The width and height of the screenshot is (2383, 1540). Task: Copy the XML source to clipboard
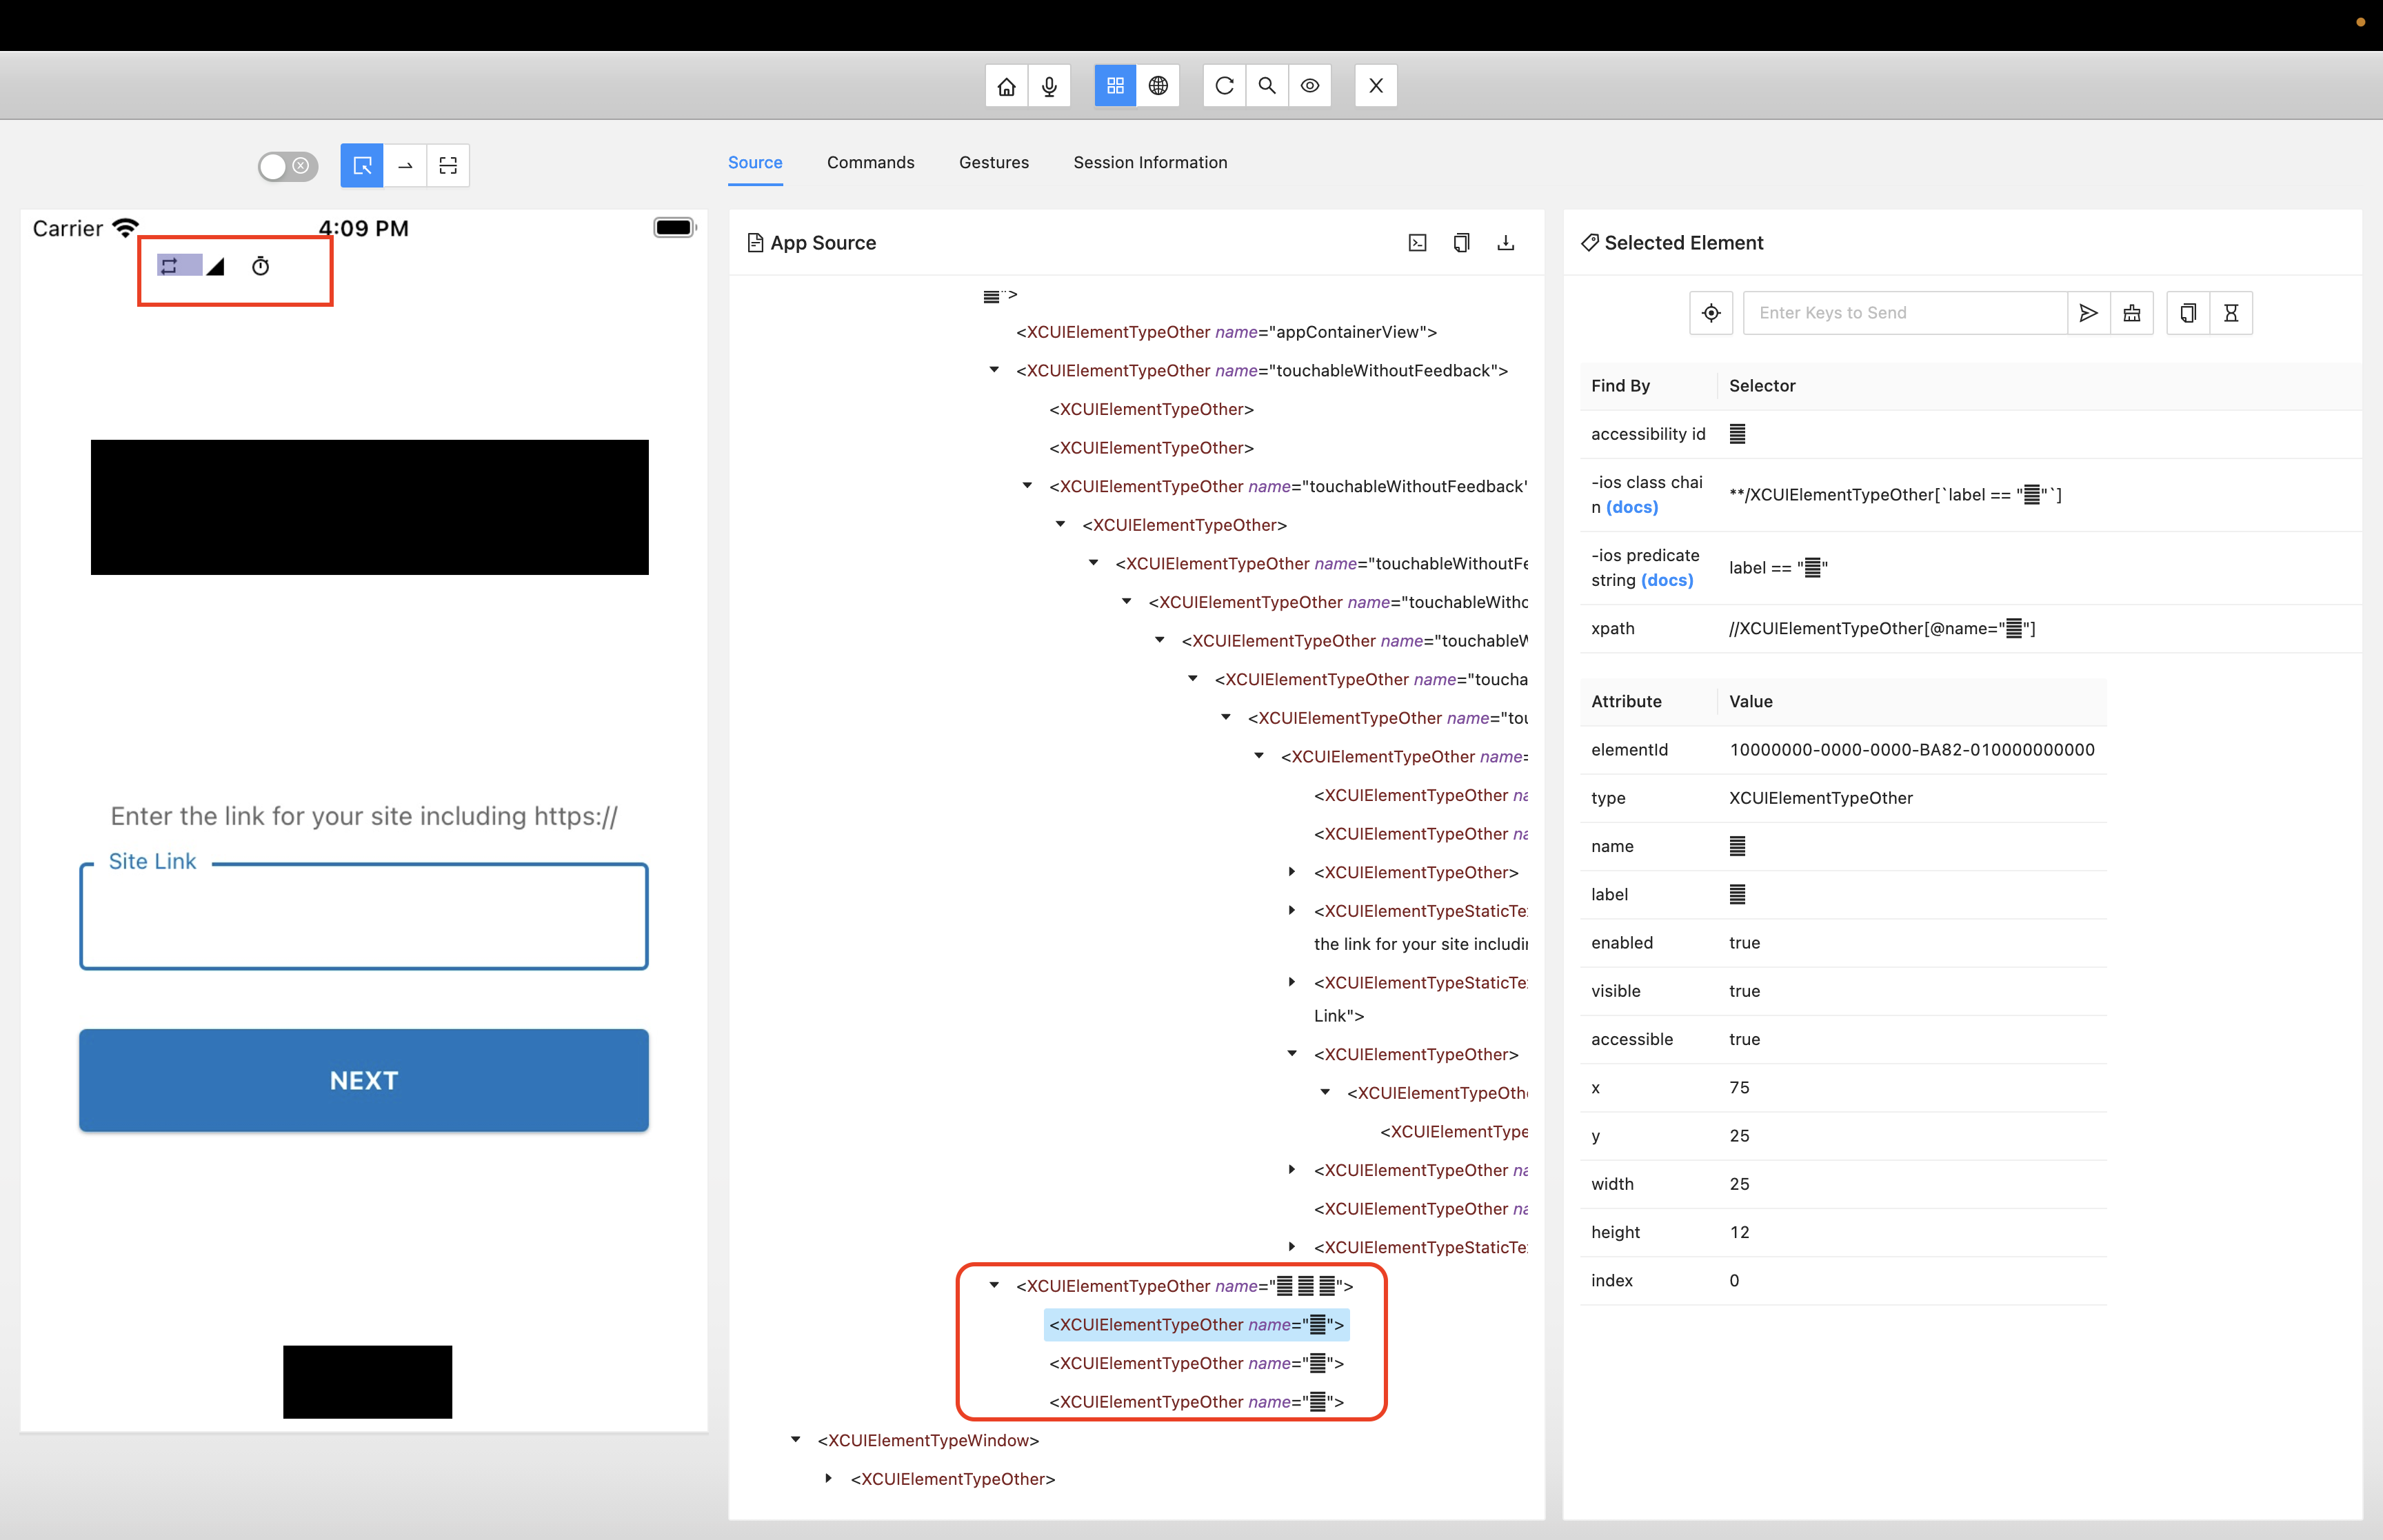(x=1461, y=242)
